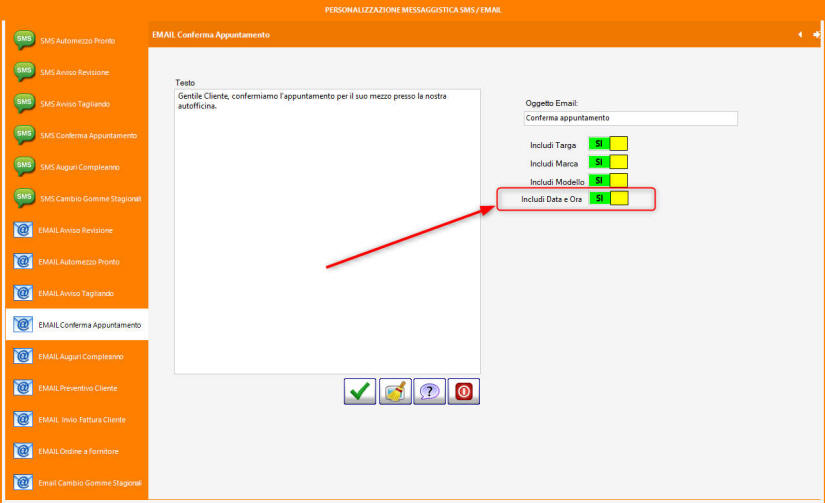Screen dimensions: 825x503
Task: Click the red exit power button
Action: point(463,392)
